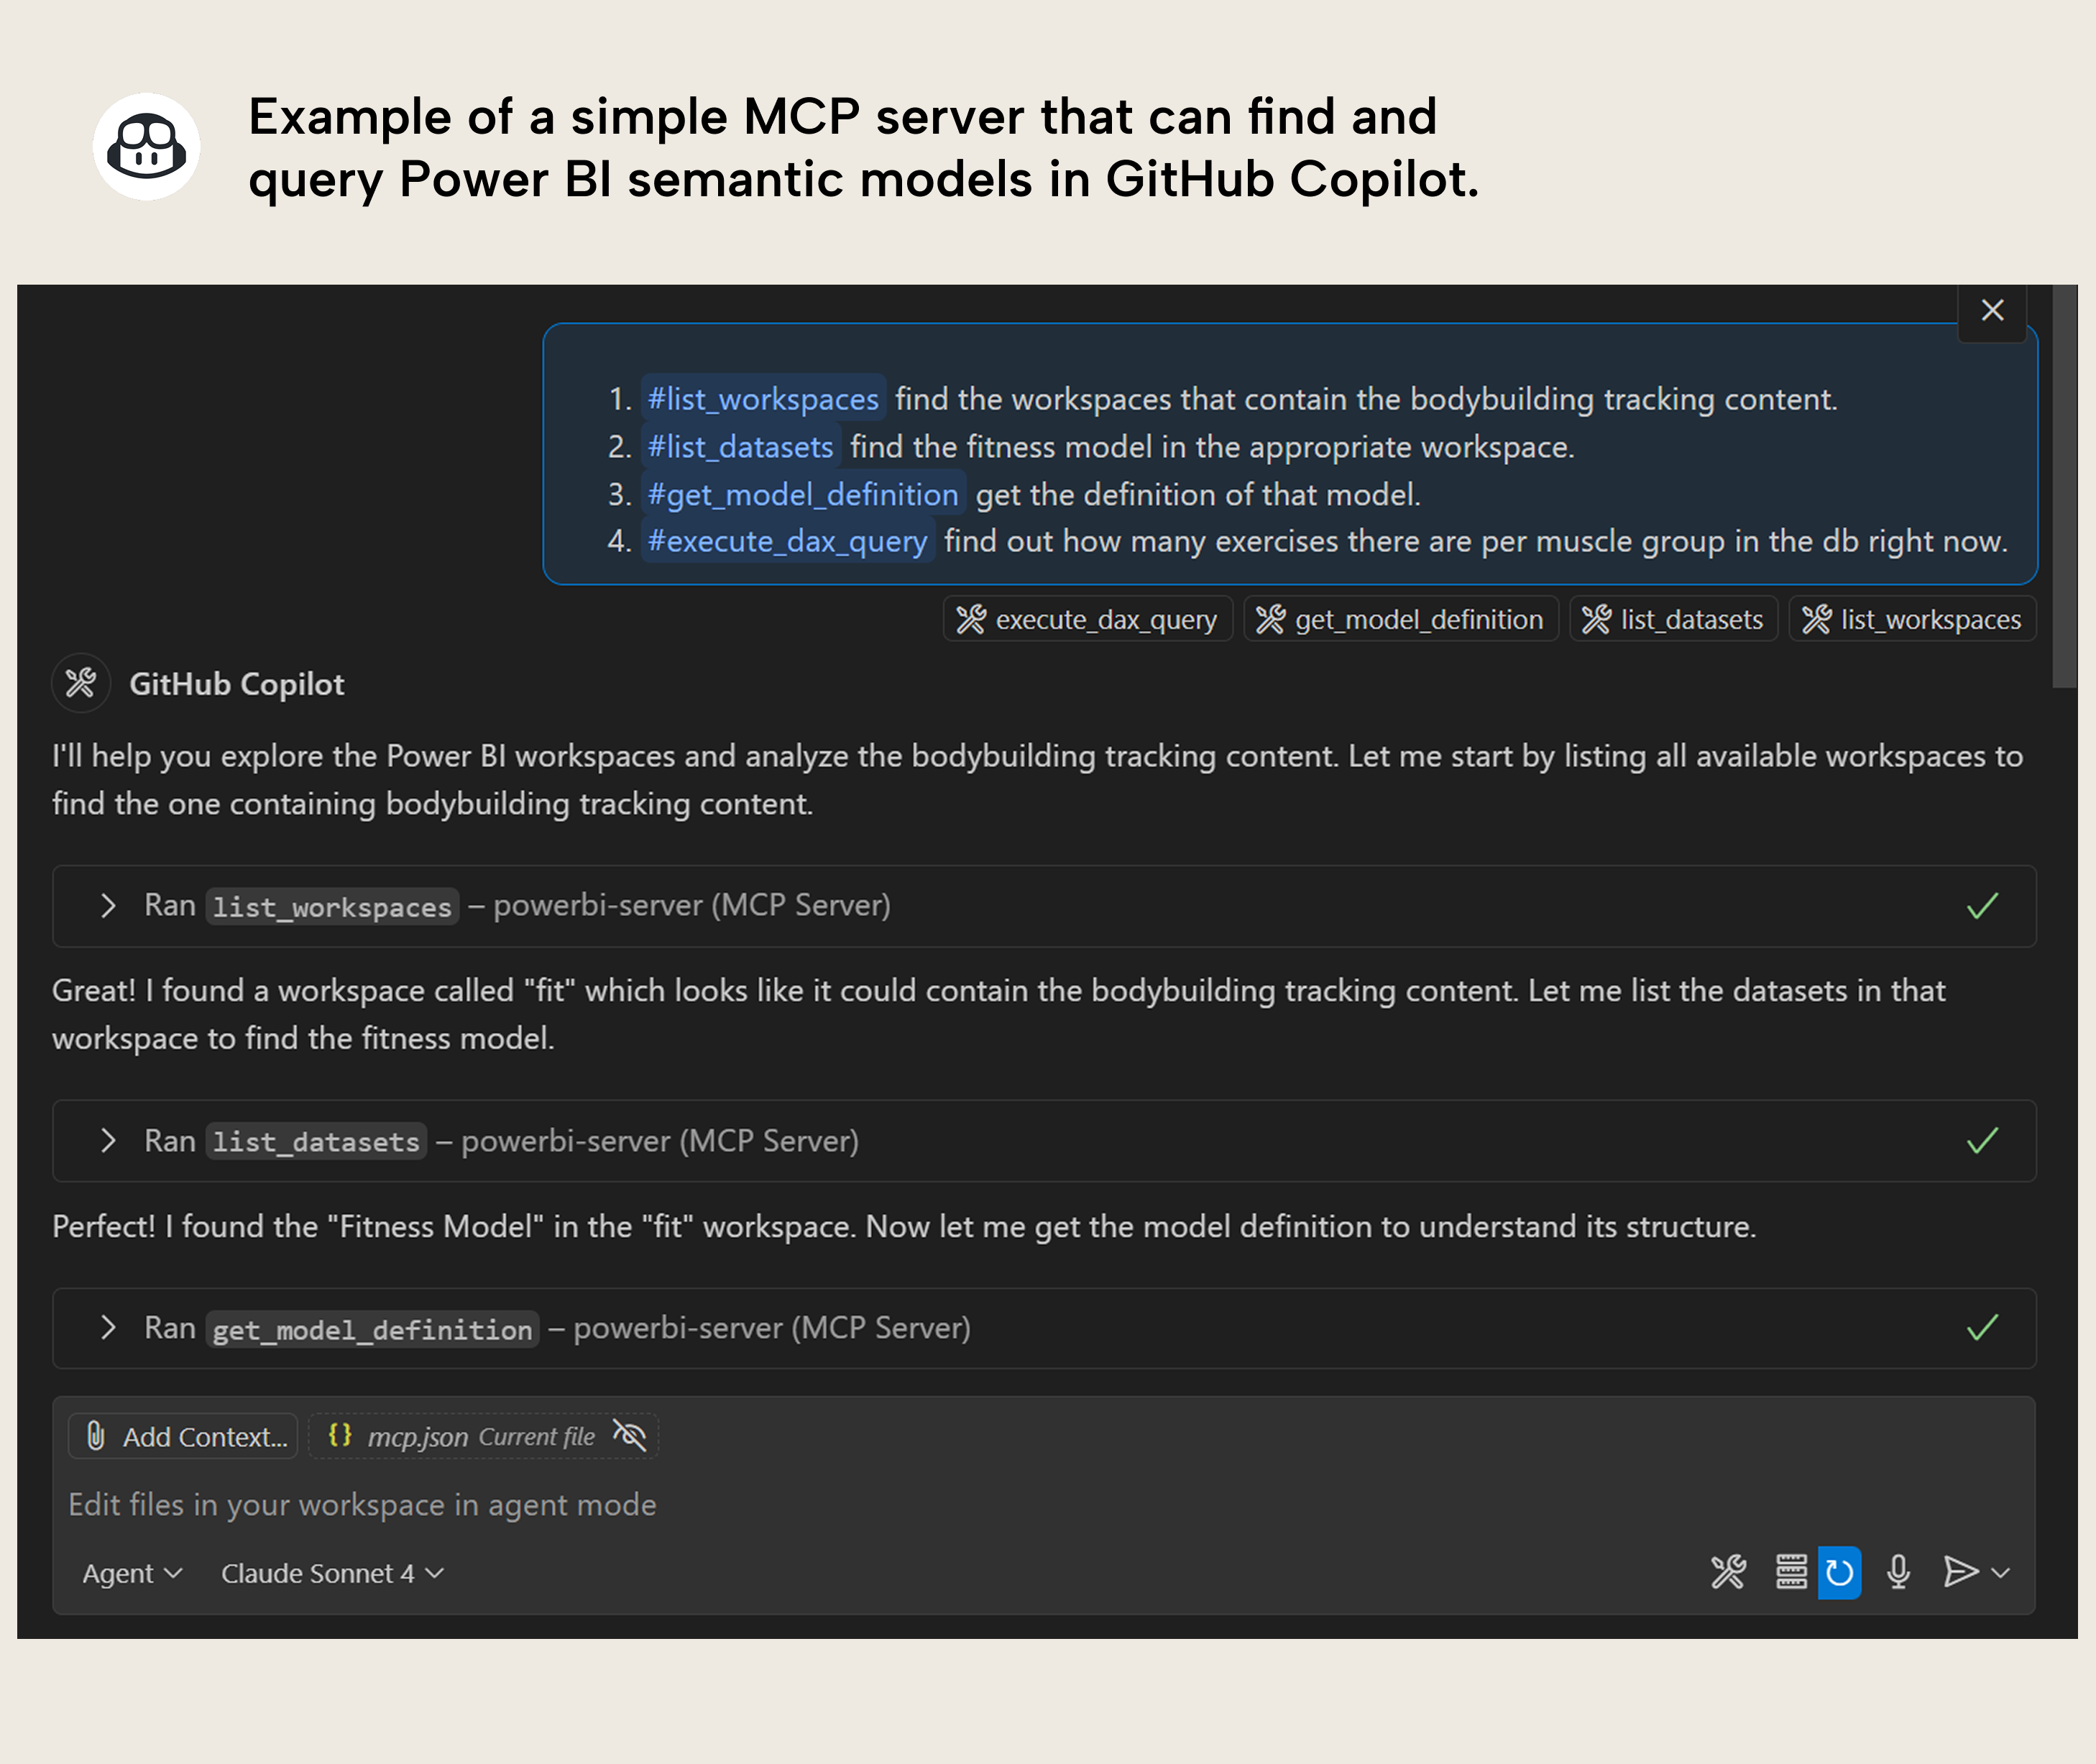
Task: Toggle visibility of the mcp.json context chip
Action: pyautogui.click(x=630, y=1436)
